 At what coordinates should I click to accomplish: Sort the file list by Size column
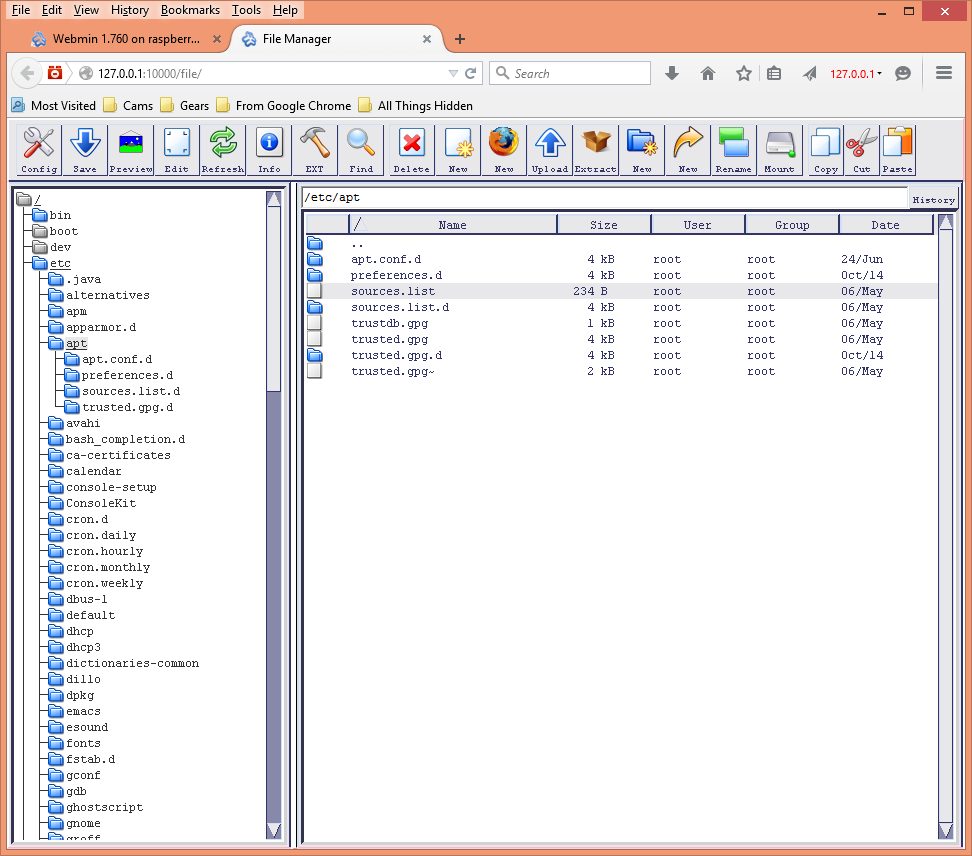[604, 225]
